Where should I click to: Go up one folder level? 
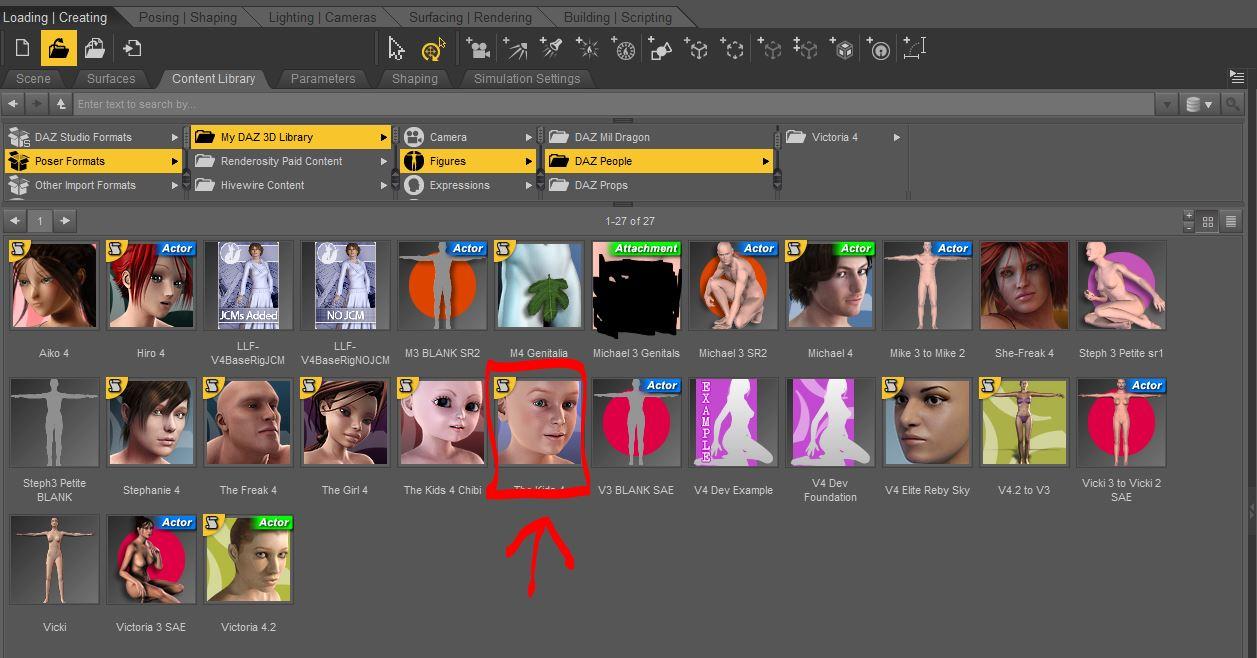[x=61, y=104]
